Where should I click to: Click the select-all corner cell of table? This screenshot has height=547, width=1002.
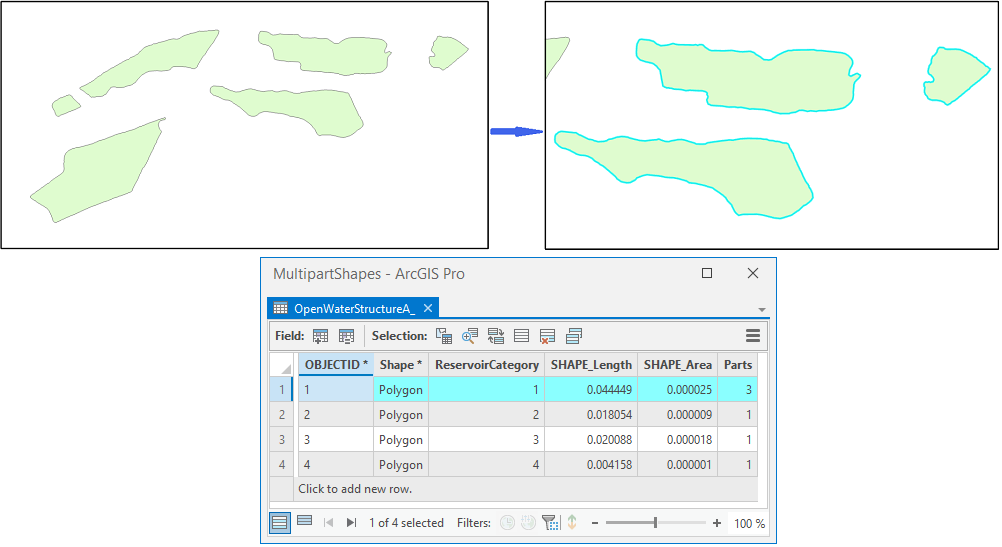click(282, 365)
